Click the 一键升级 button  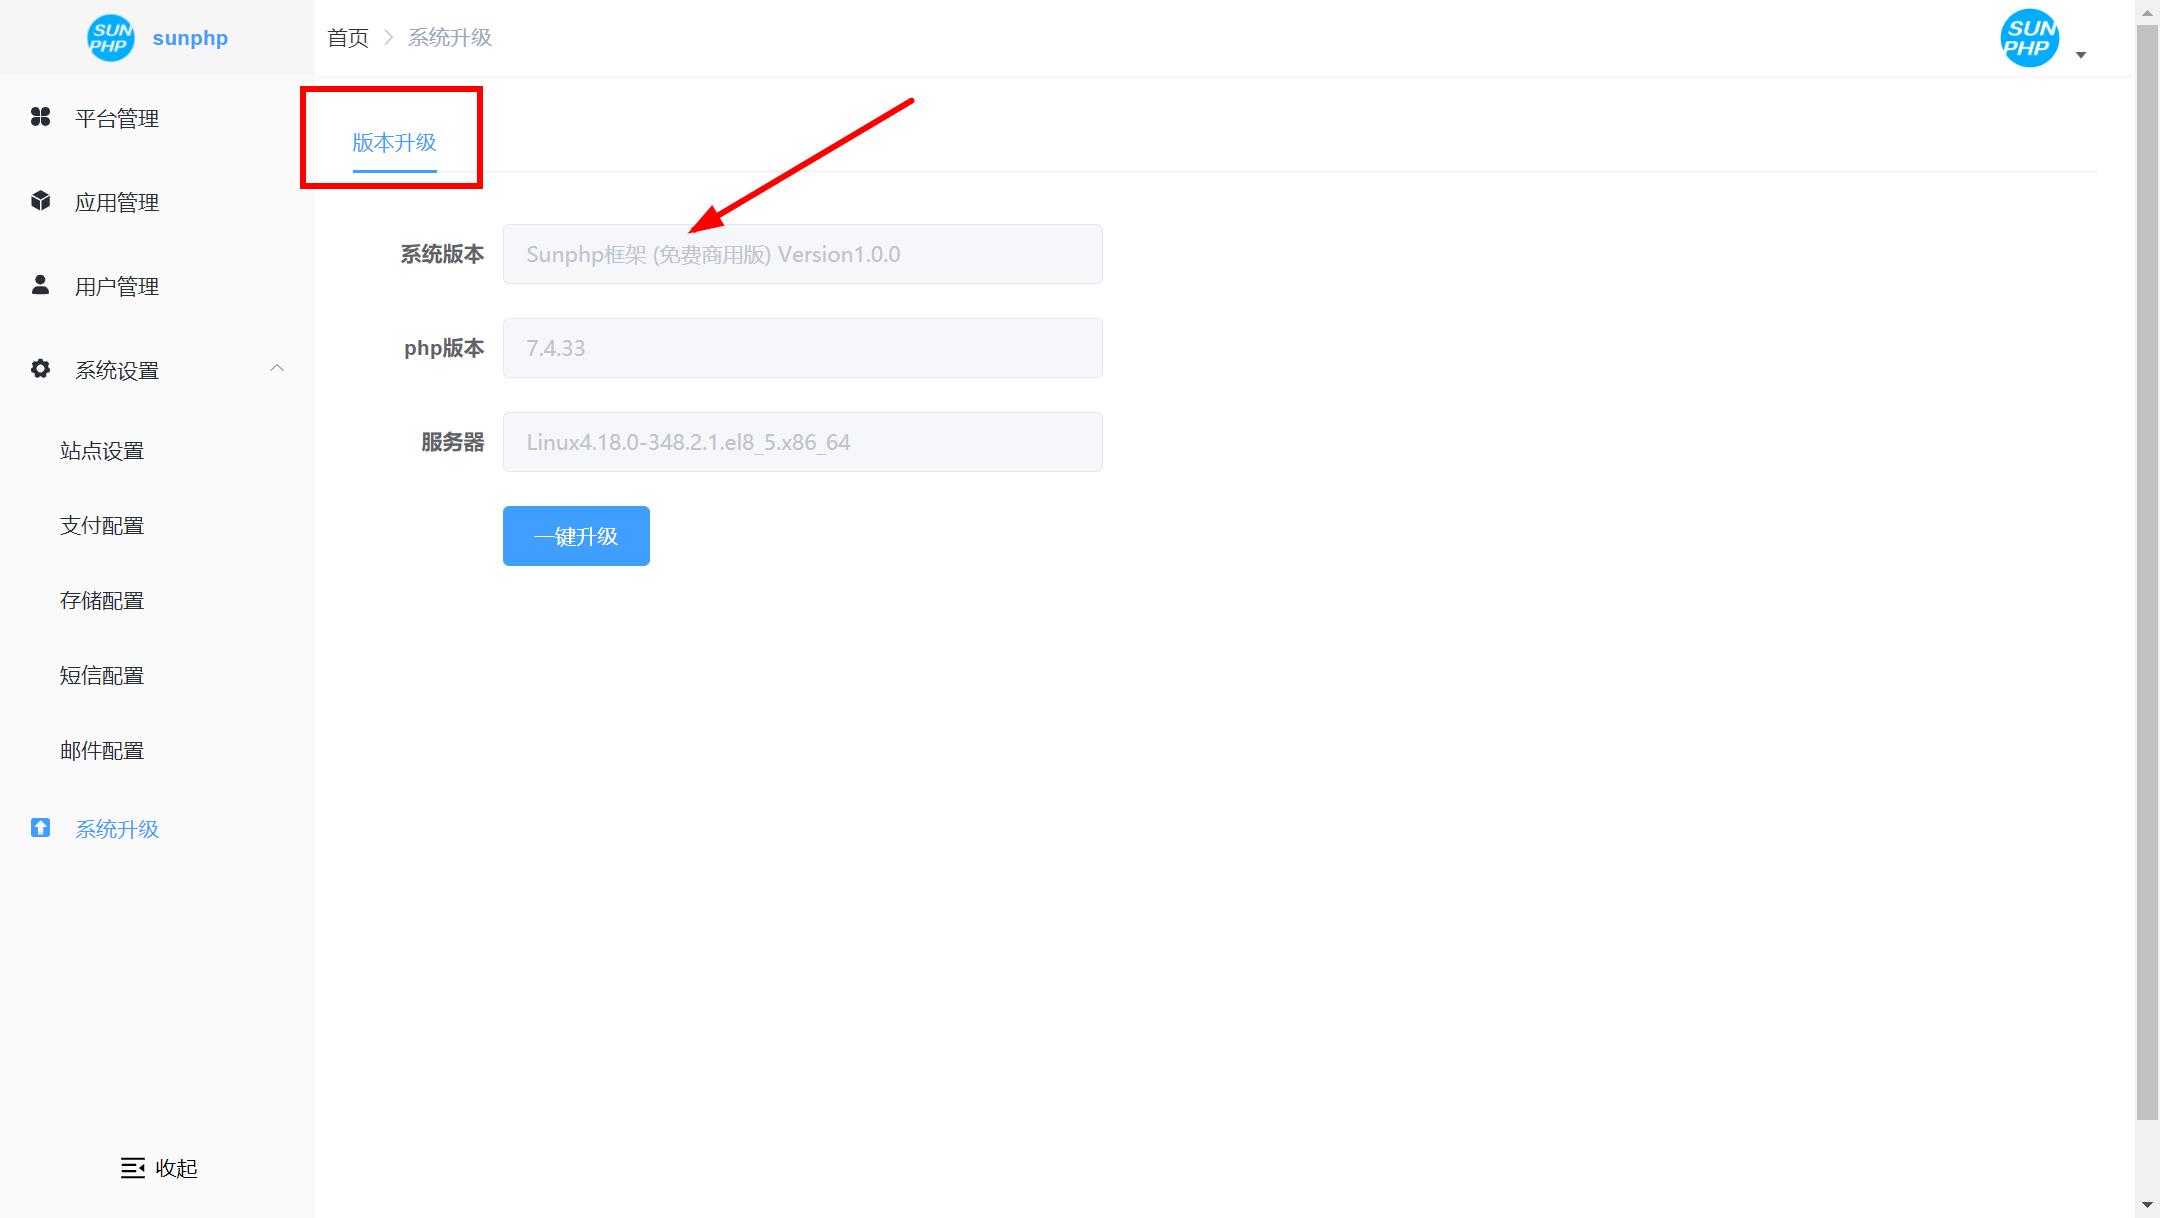click(x=576, y=536)
